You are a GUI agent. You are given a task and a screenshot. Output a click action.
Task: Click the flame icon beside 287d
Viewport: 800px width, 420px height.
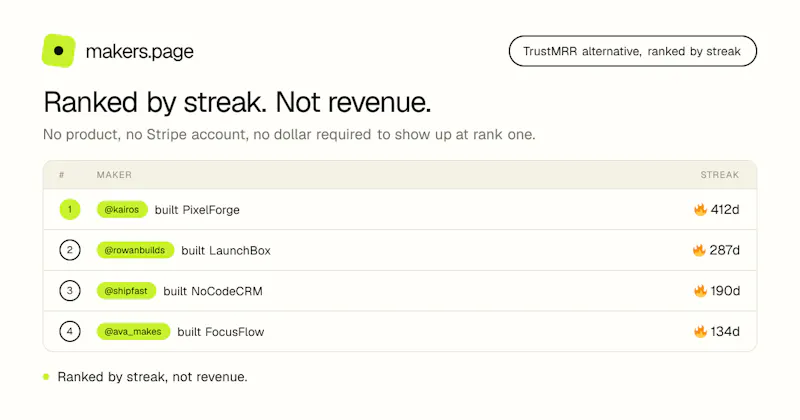point(699,250)
